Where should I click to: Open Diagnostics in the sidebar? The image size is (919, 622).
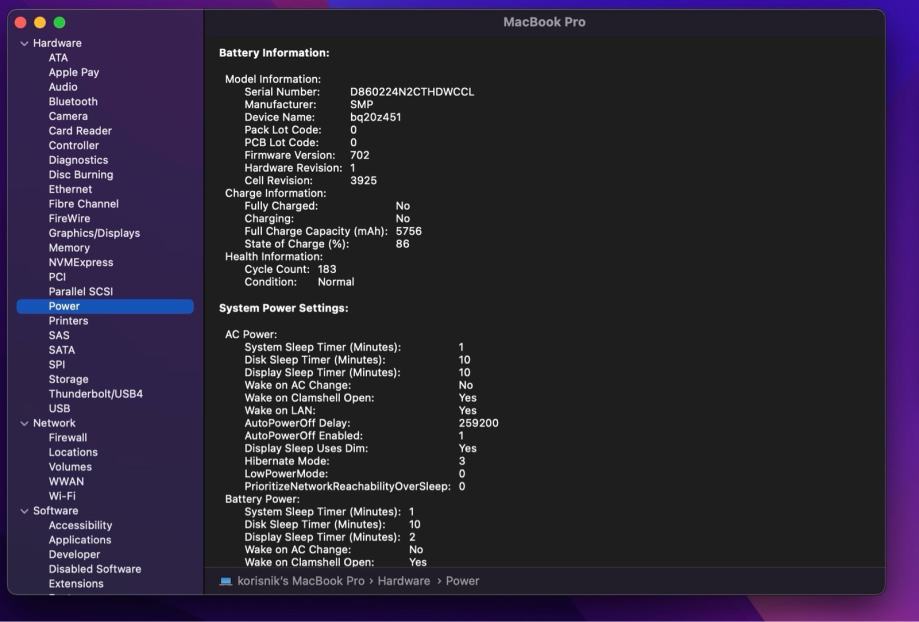coord(79,160)
